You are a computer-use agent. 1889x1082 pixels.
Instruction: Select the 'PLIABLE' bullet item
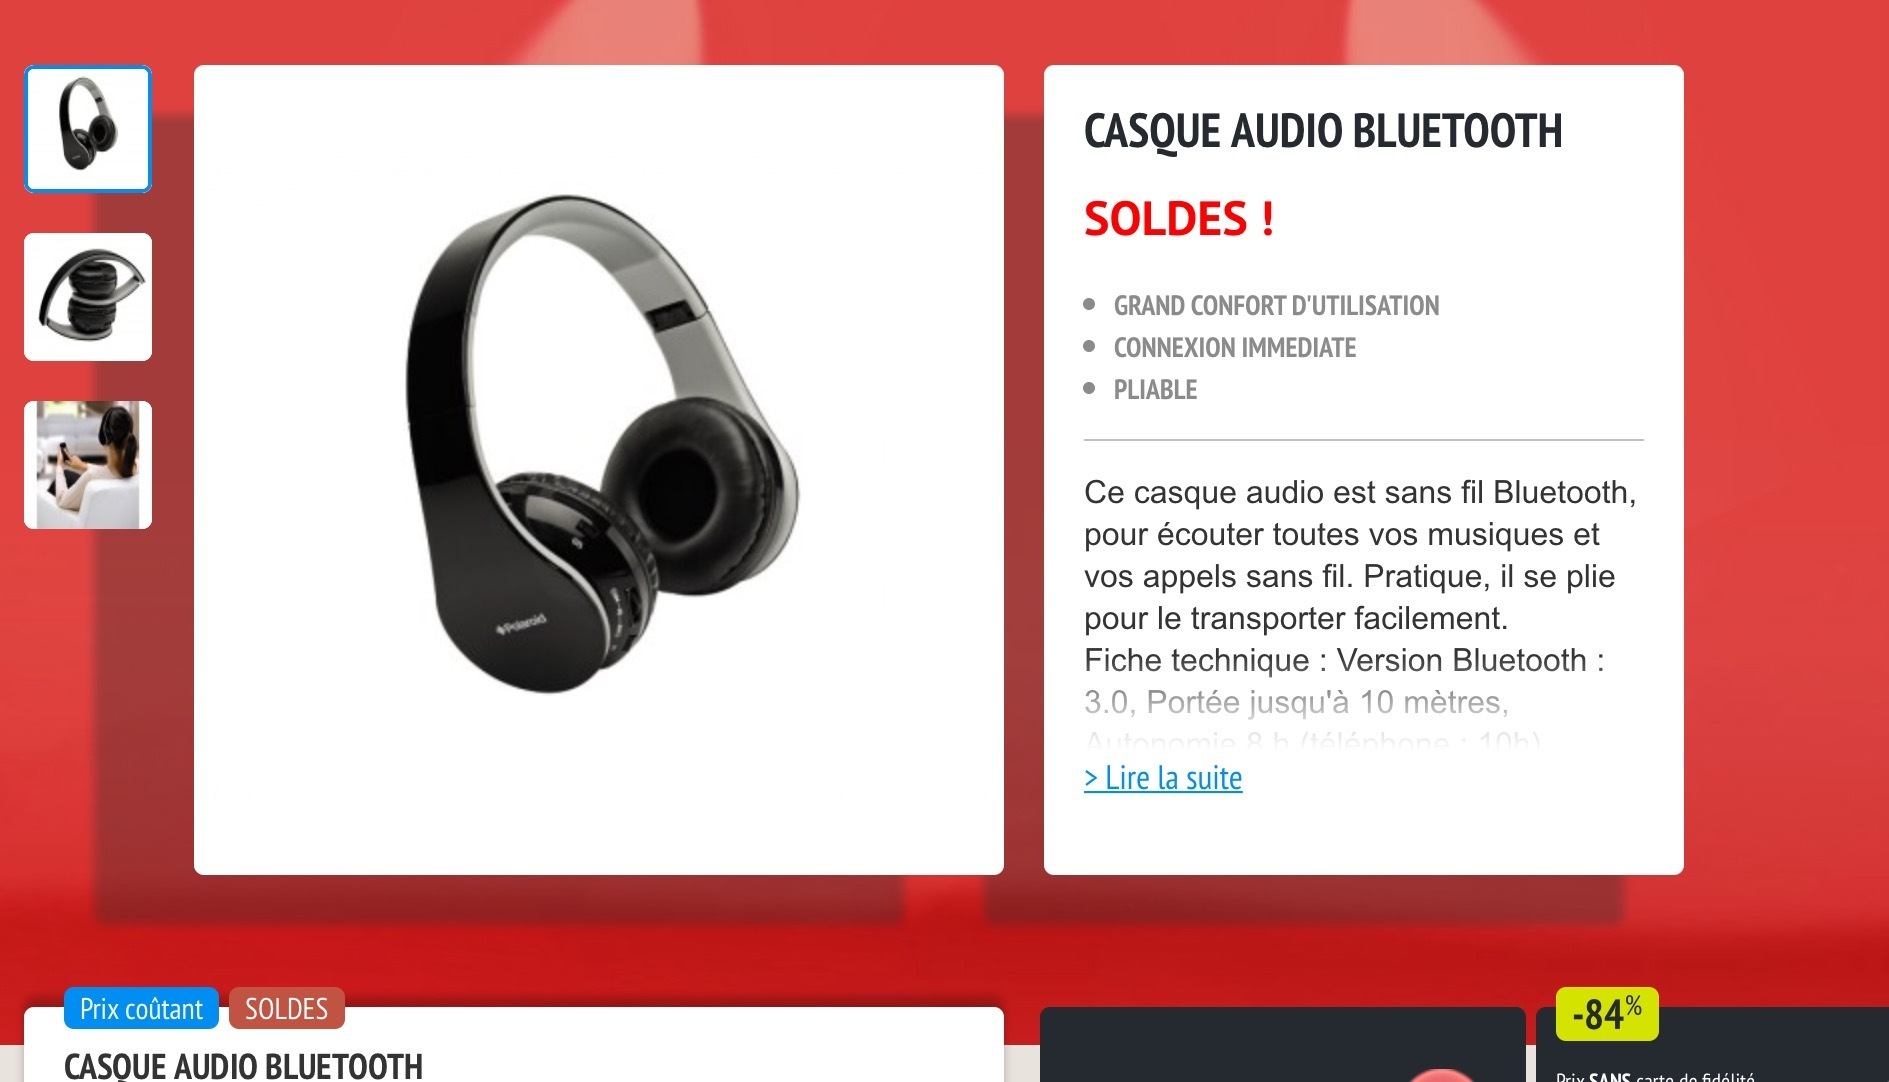tap(1155, 390)
